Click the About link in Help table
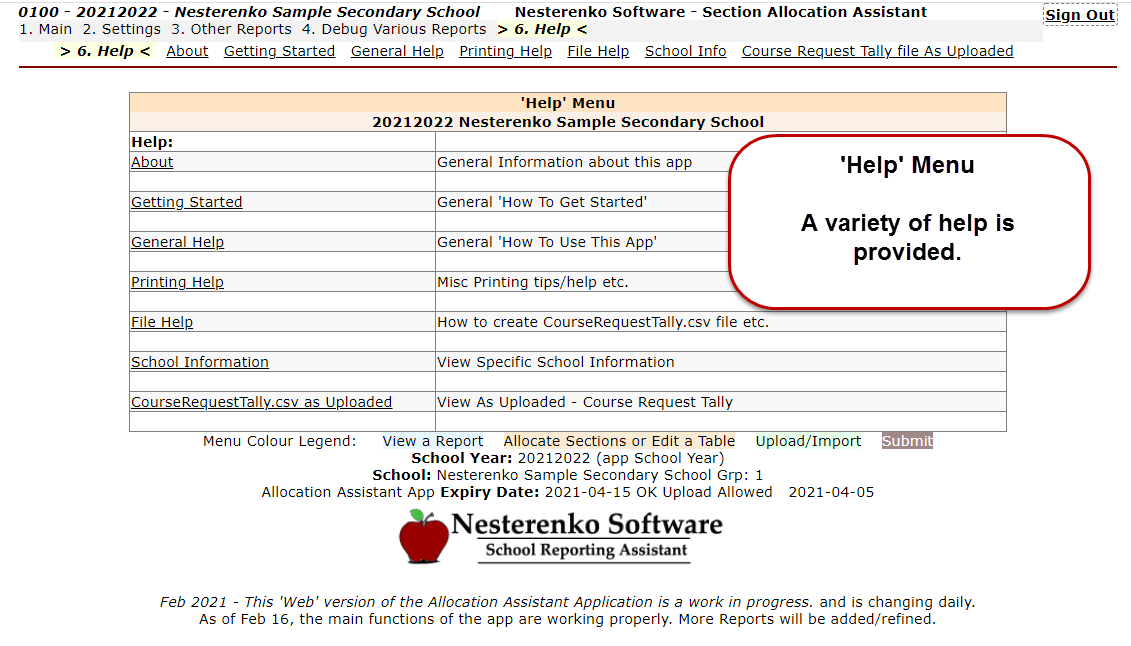1131x646 pixels. click(152, 162)
